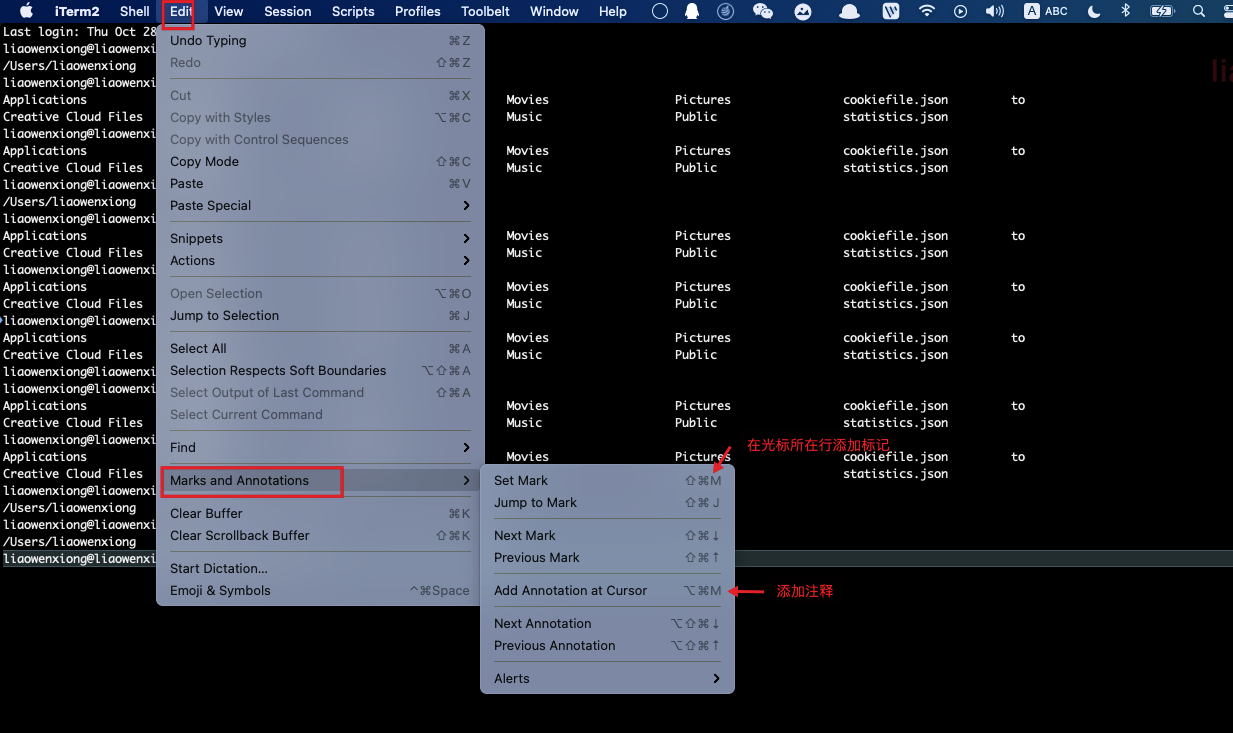Open the Profiles menu
The image size is (1233, 733).
(418, 11)
